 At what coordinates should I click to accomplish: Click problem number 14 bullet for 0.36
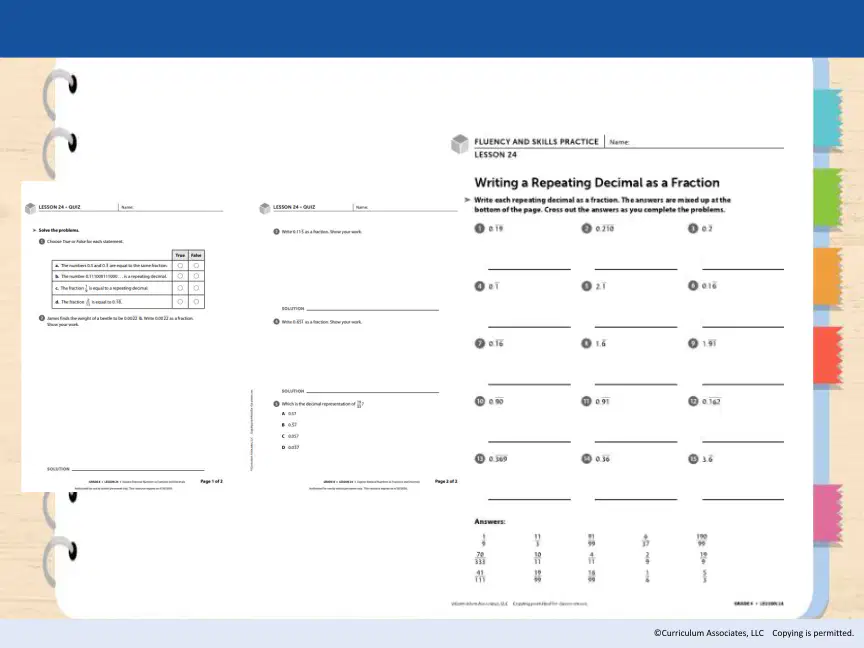tap(586, 458)
